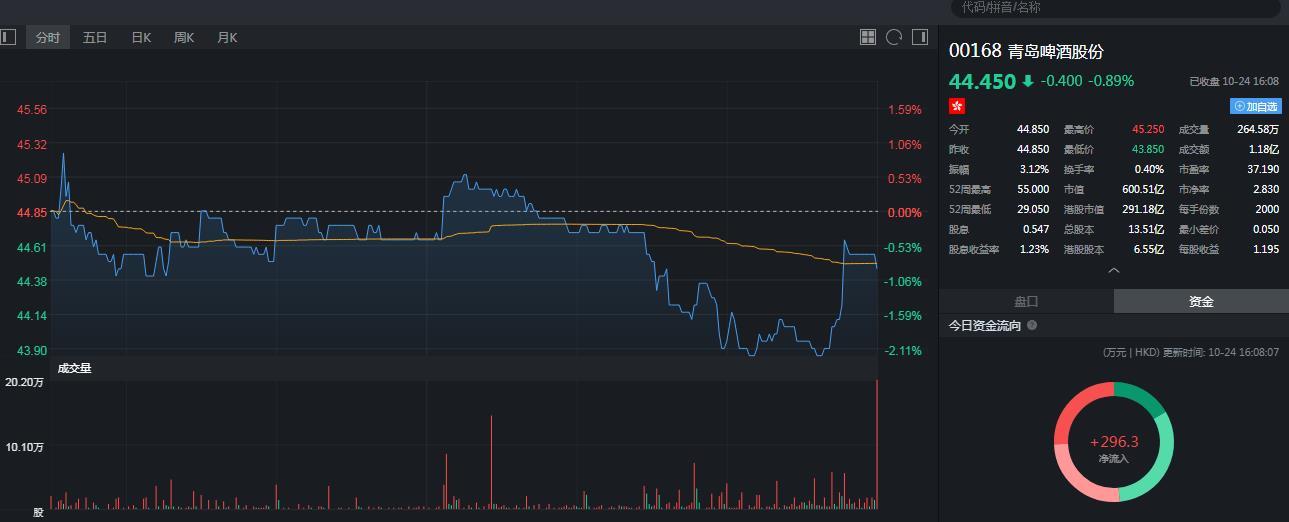Collapse the quote details with the chevron
The width and height of the screenshot is (1289, 522).
[1114, 270]
